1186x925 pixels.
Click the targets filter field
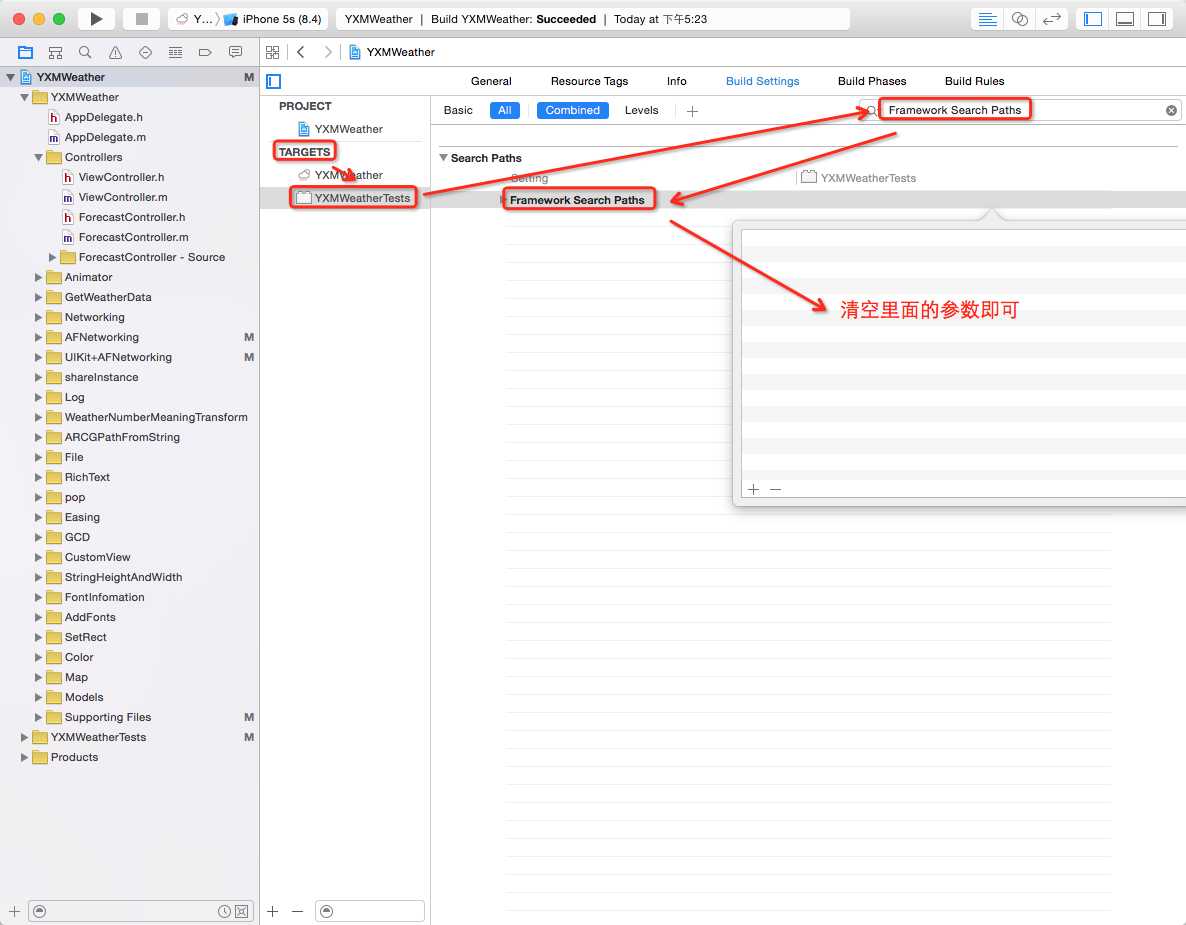(x=371, y=911)
